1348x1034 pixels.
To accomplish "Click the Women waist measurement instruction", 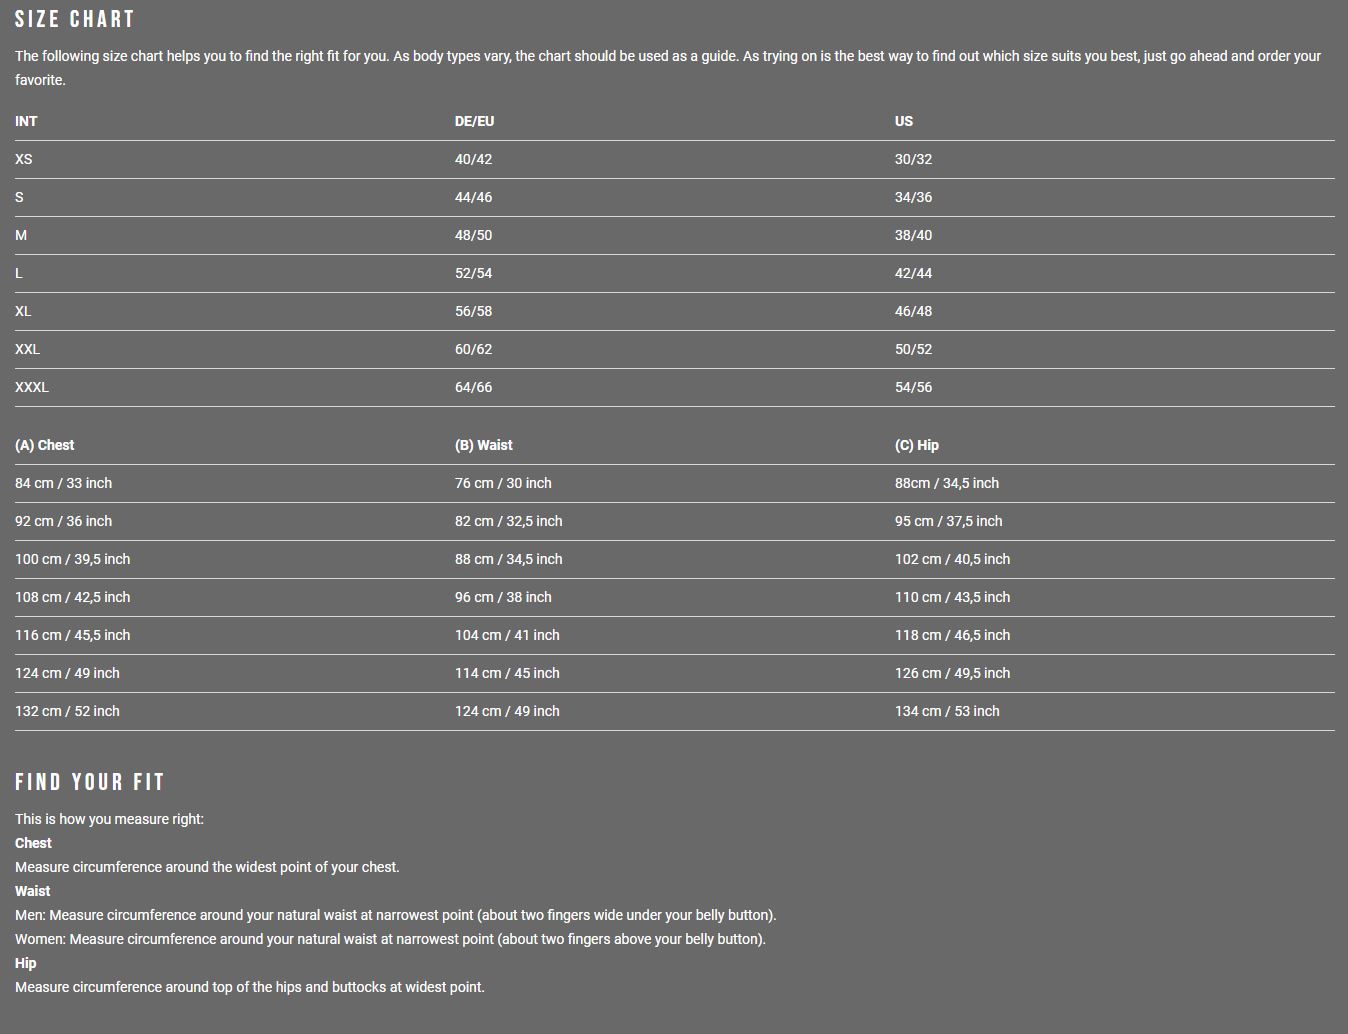I will pyautogui.click(x=390, y=939).
